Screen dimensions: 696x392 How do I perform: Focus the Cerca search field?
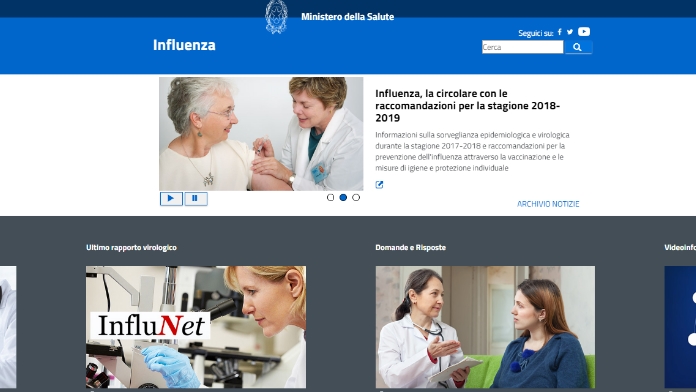[522, 47]
